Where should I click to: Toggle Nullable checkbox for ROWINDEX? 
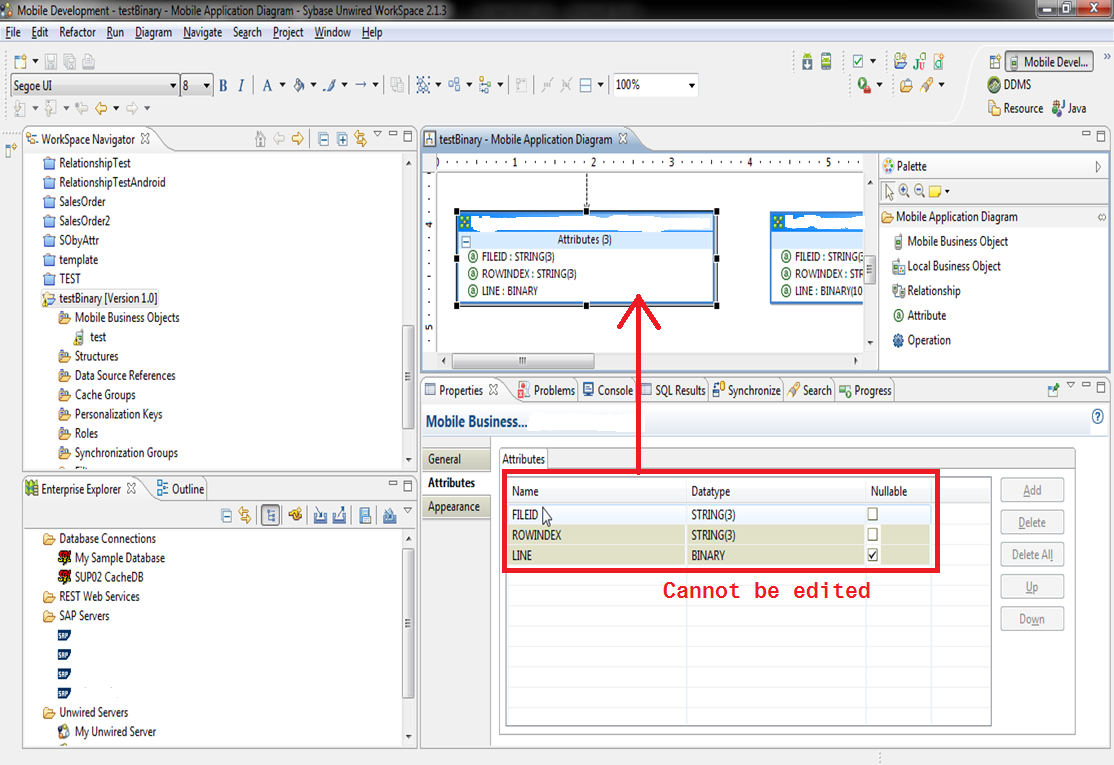point(872,534)
